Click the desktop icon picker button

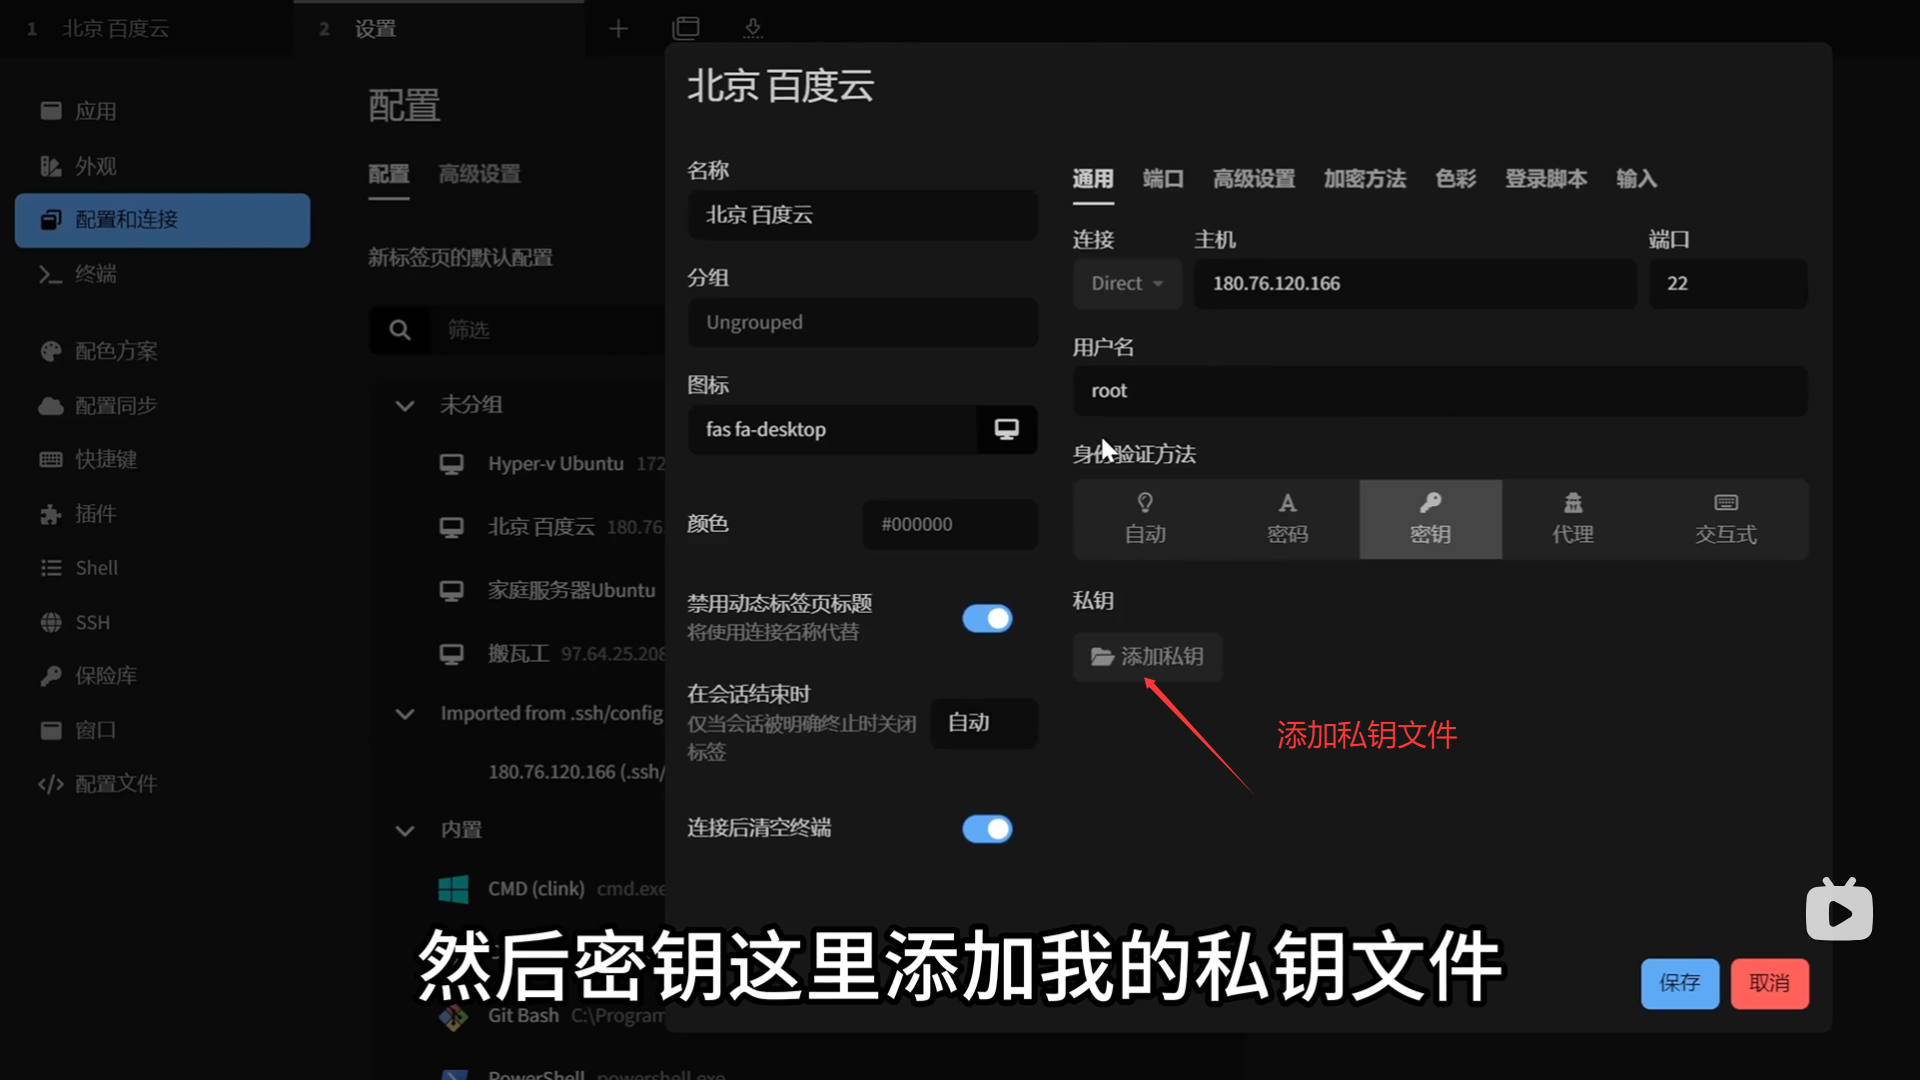pos(1006,430)
